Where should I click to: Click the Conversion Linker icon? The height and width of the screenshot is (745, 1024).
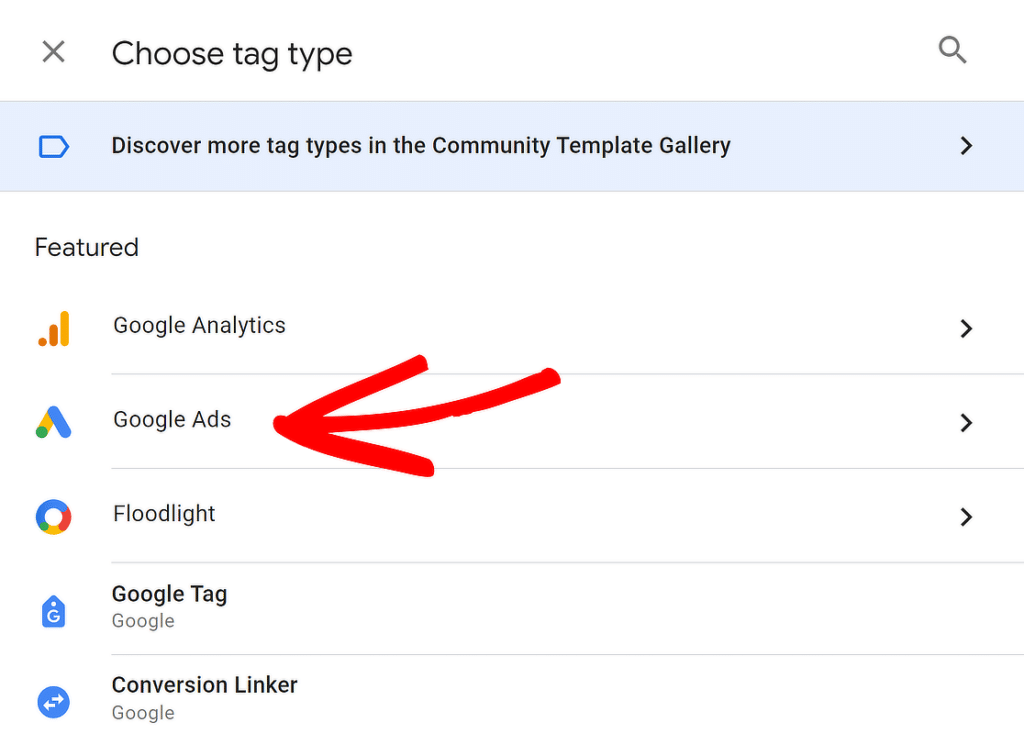pyautogui.click(x=53, y=702)
